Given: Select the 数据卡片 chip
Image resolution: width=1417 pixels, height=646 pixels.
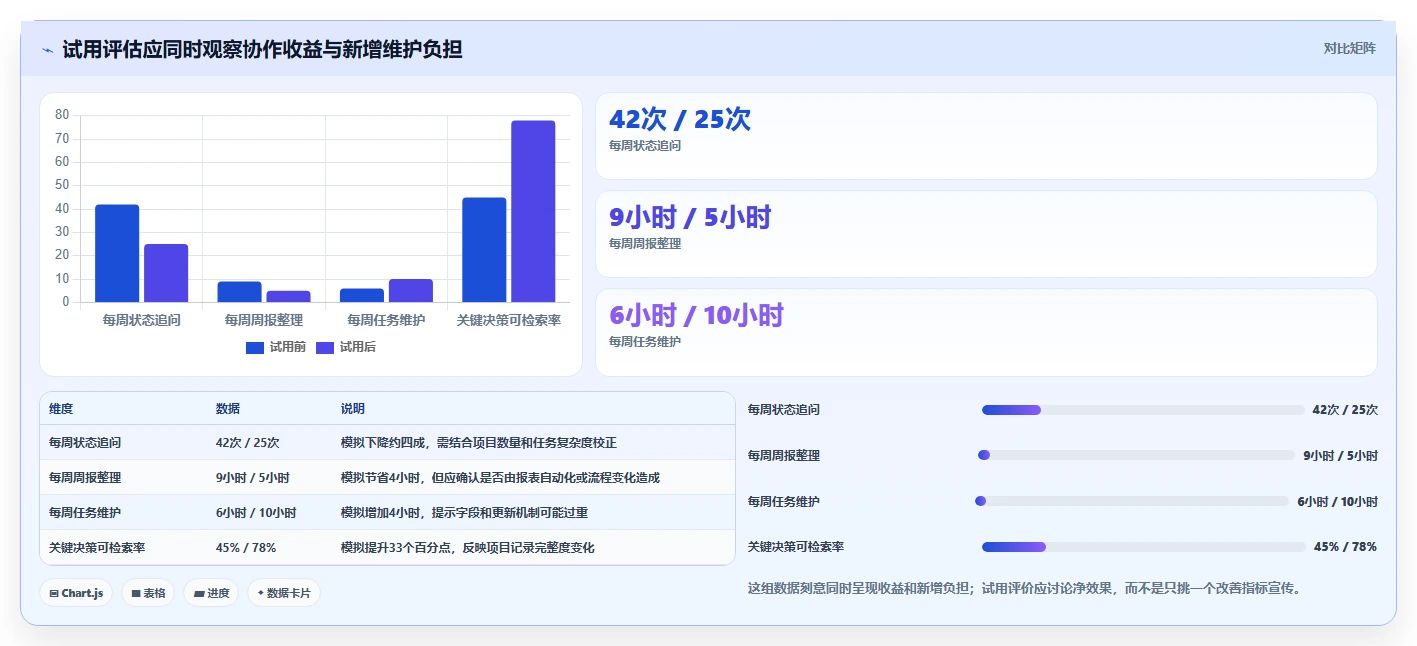Looking at the screenshot, I should 284,593.
